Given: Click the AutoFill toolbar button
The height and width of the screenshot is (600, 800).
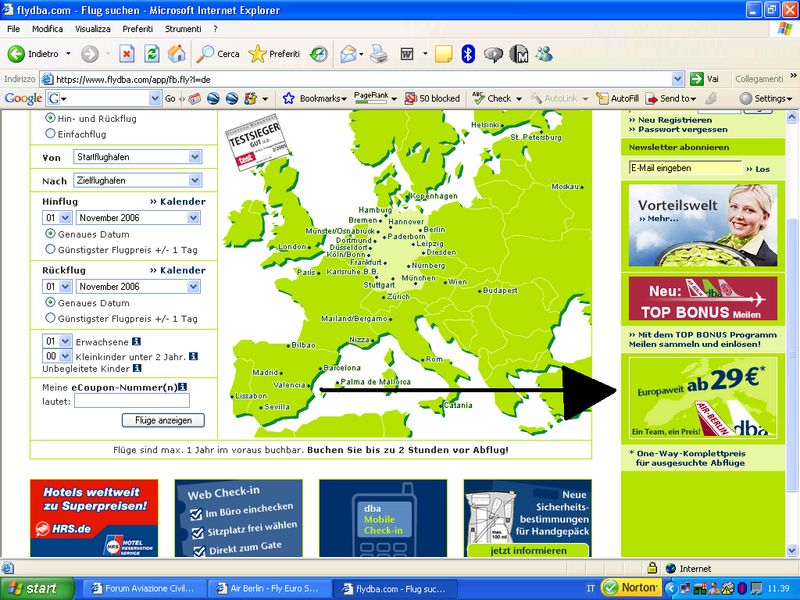Looking at the screenshot, I should pos(618,98).
